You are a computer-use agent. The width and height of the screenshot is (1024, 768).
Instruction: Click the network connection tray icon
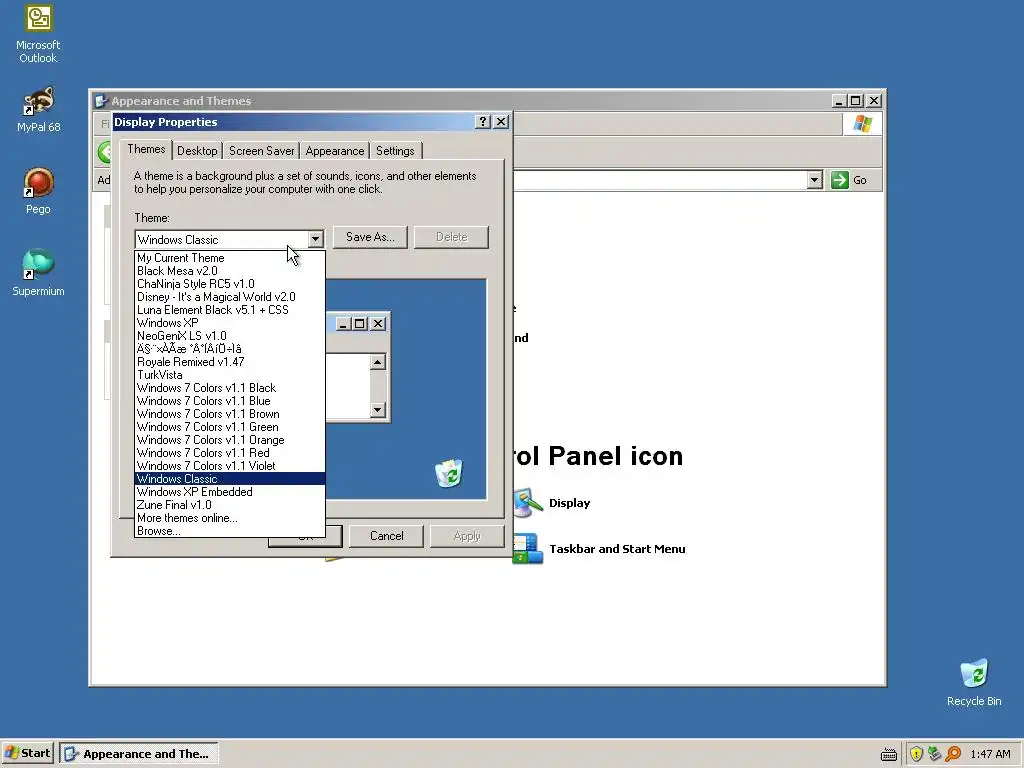[x=935, y=754]
